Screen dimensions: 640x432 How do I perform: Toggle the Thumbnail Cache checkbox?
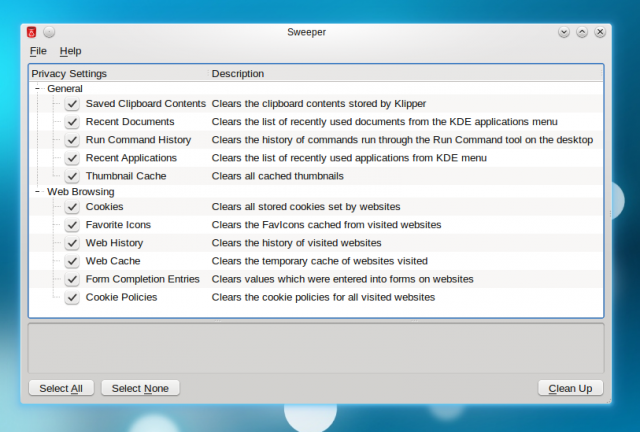(72, 176)
